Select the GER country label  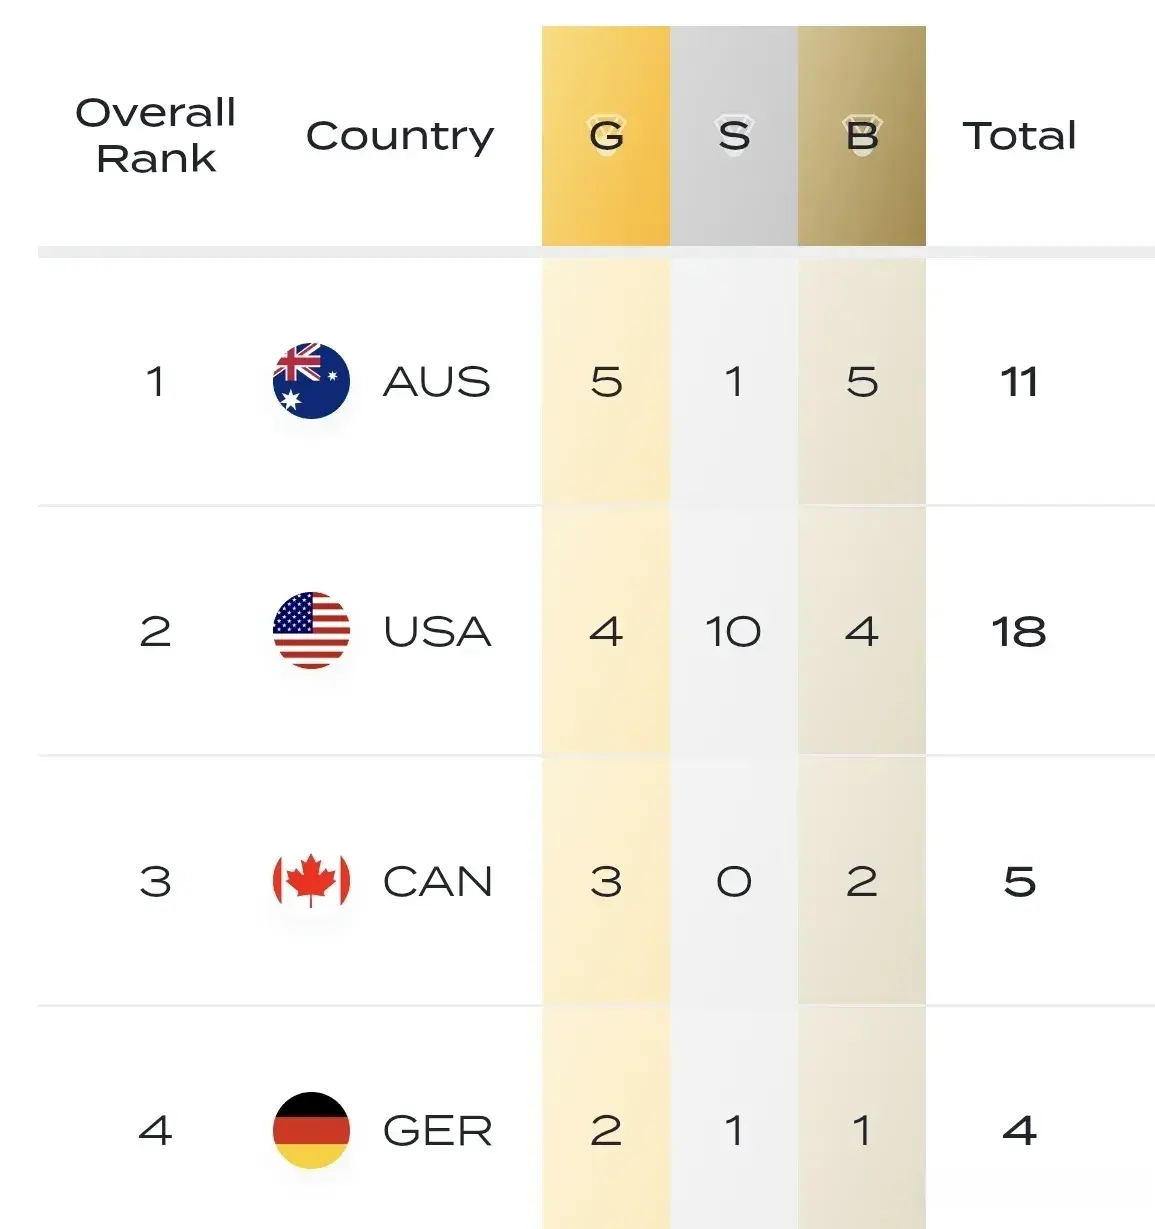coord(437,1130)
